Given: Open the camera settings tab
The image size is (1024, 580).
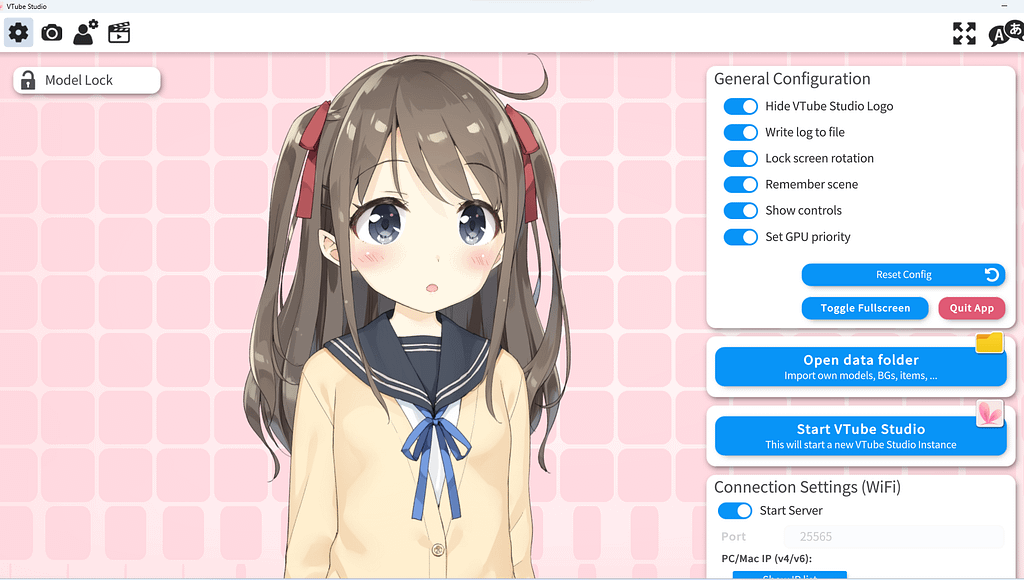Looking at the screenshot, I should tap(52, 33).
